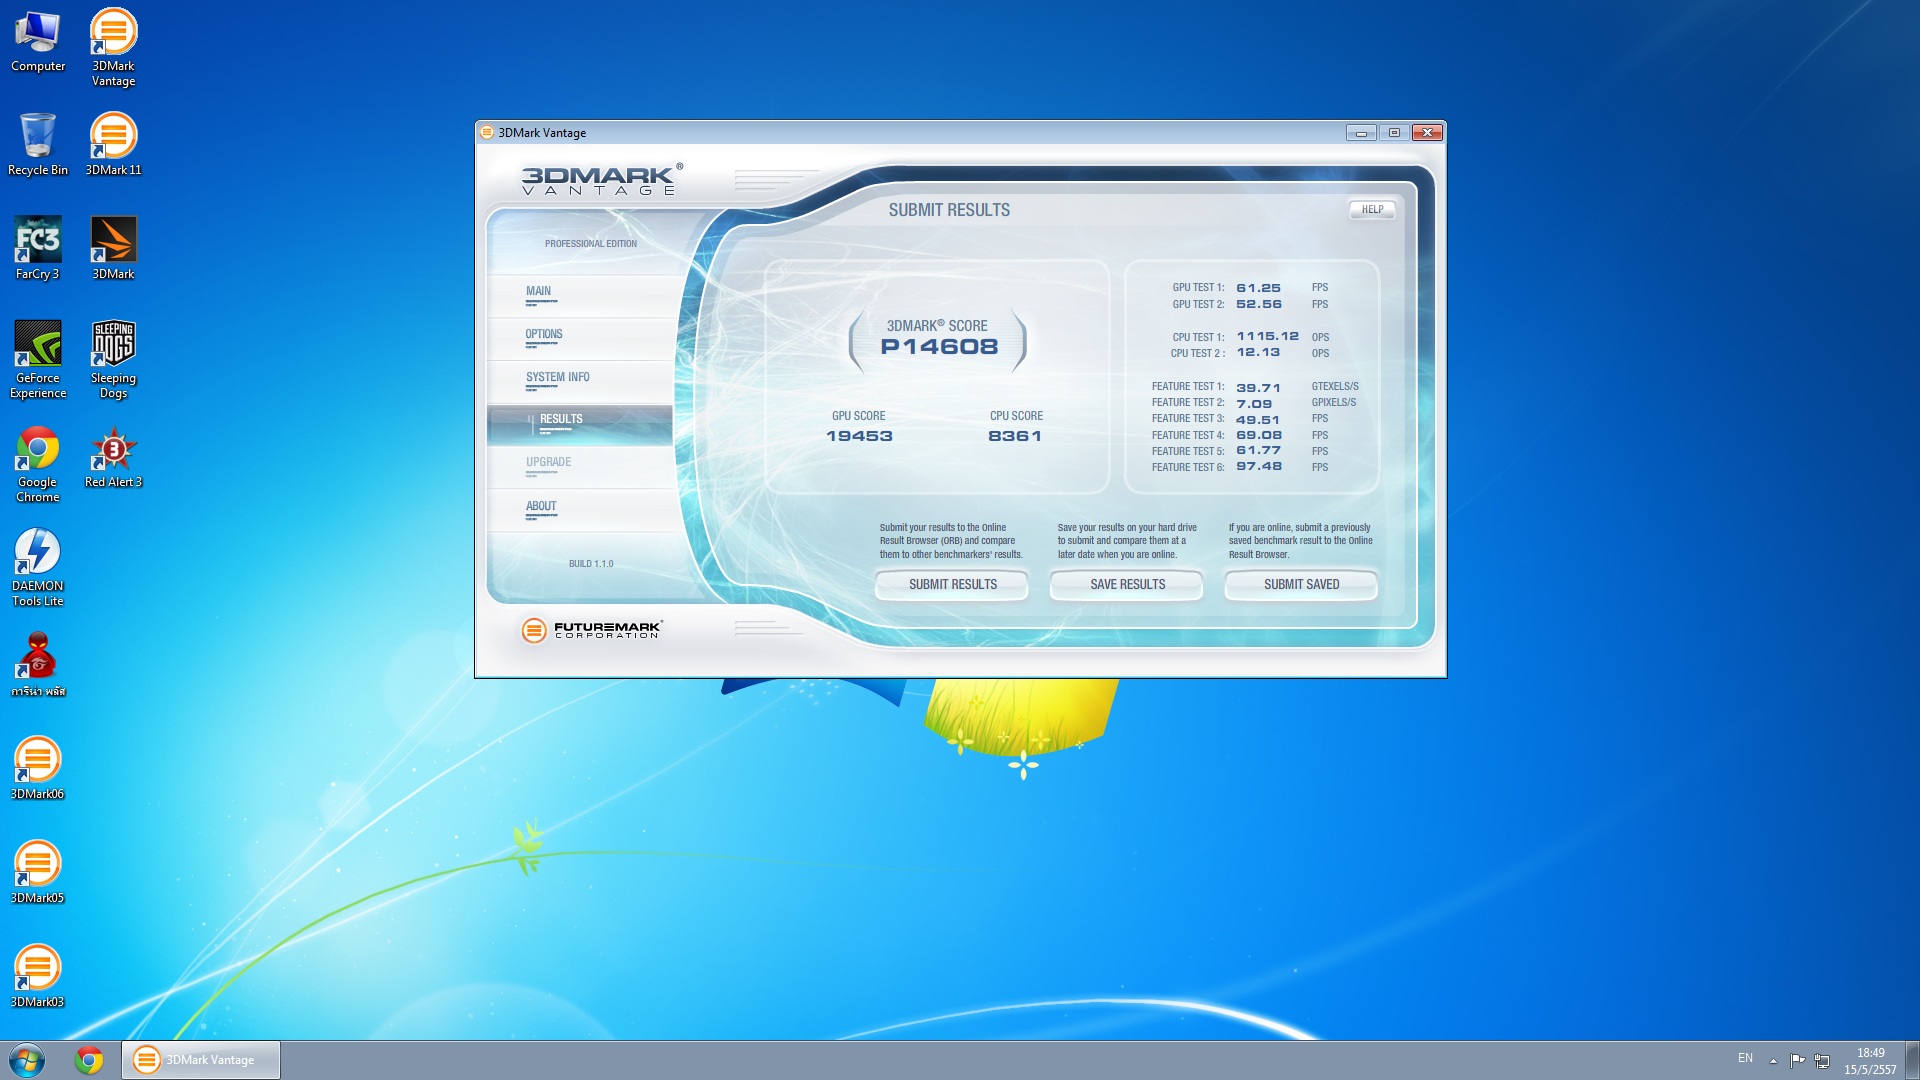The height and width of the screenshot is (1080, 1920).
Task: Open the 3DMark 11 desktop icon
Action: click(x=113, y=138)
